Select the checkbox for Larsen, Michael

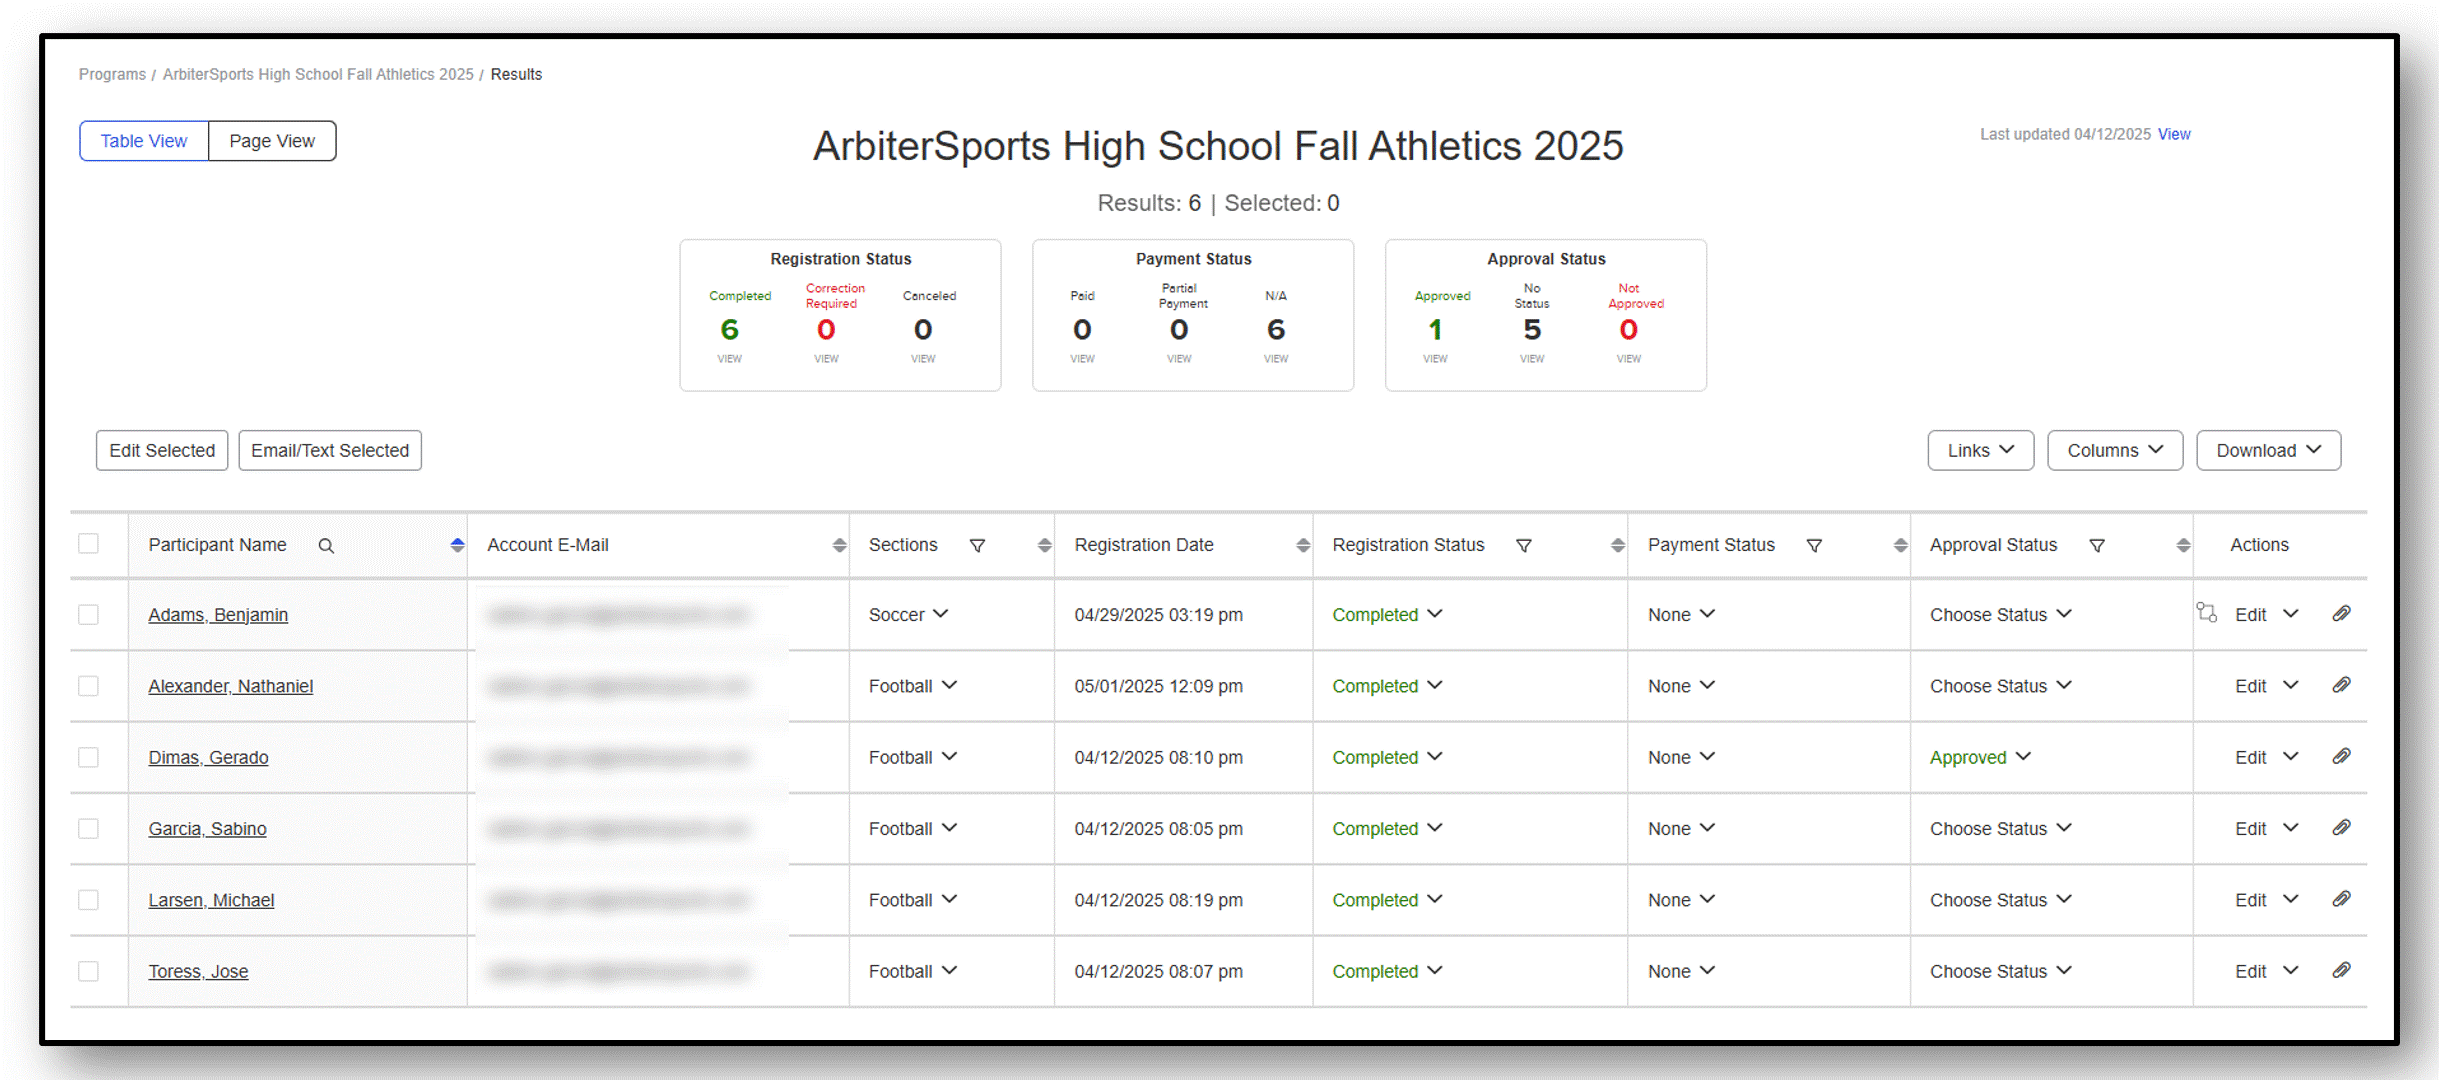pos(89,900)
